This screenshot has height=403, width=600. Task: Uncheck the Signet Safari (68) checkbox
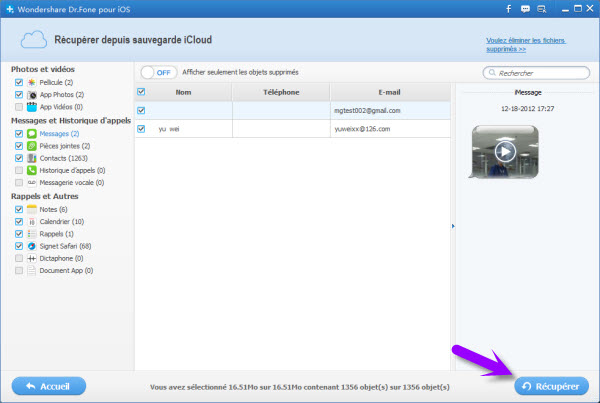19,246
